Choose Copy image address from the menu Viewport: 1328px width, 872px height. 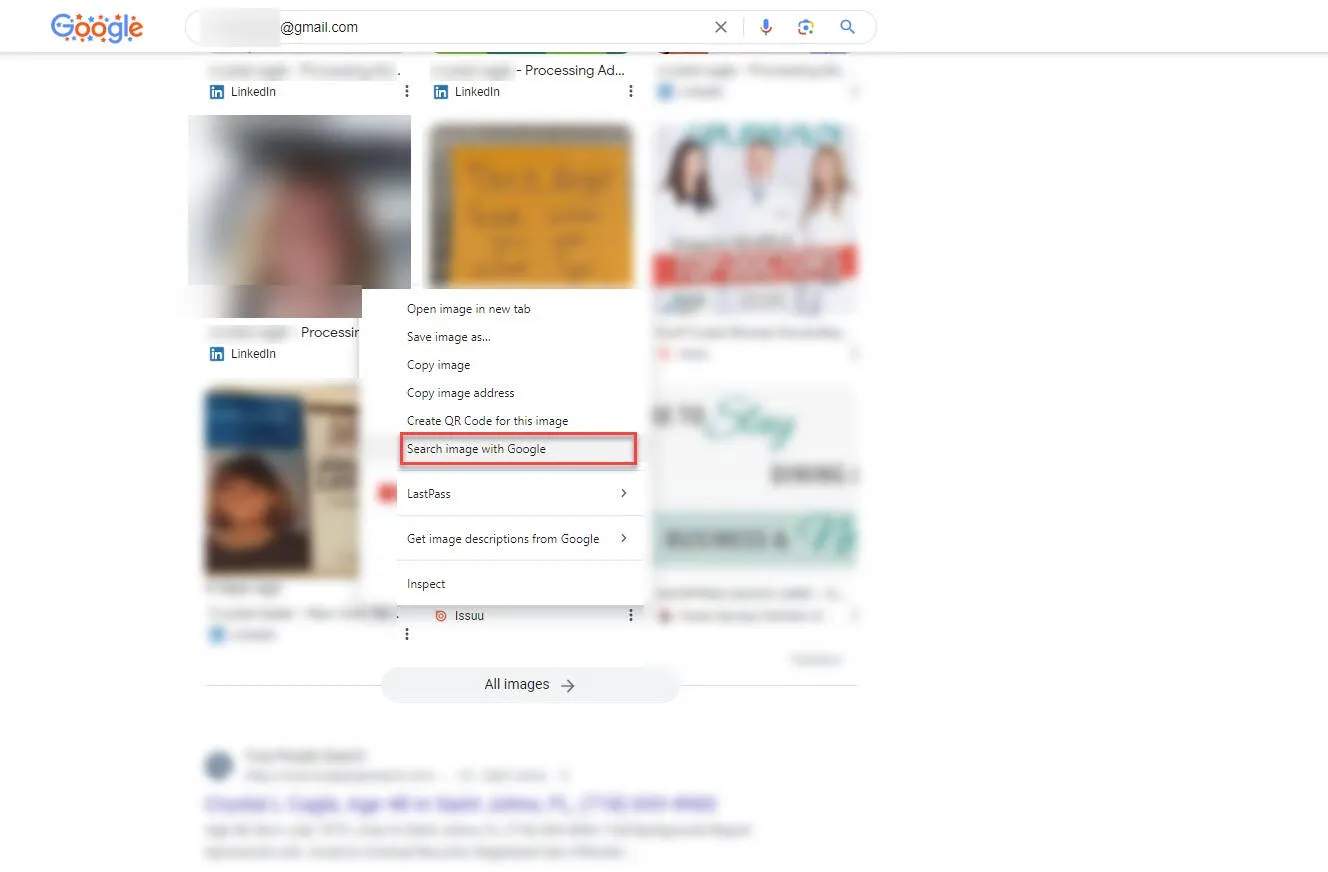461,392
